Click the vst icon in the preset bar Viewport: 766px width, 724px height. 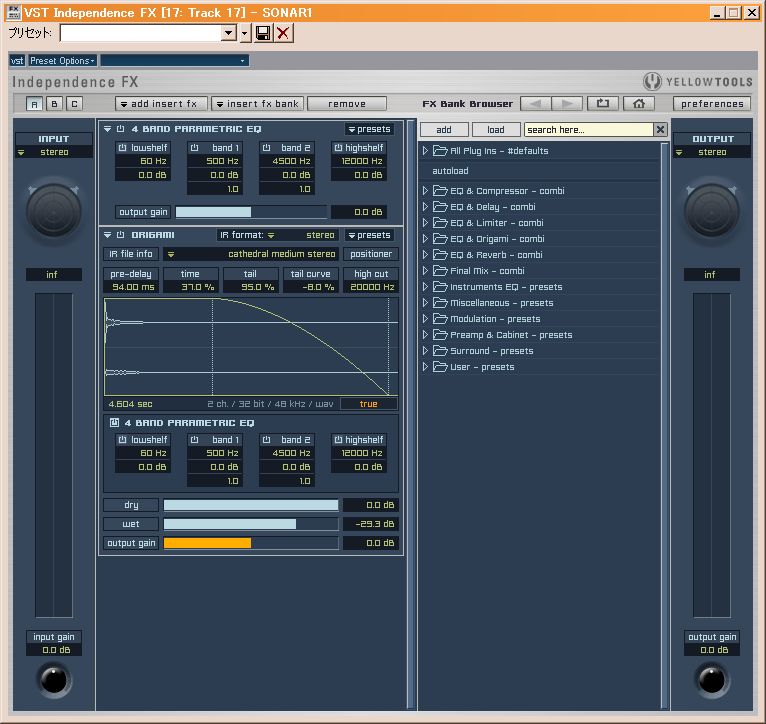[17, 61]
